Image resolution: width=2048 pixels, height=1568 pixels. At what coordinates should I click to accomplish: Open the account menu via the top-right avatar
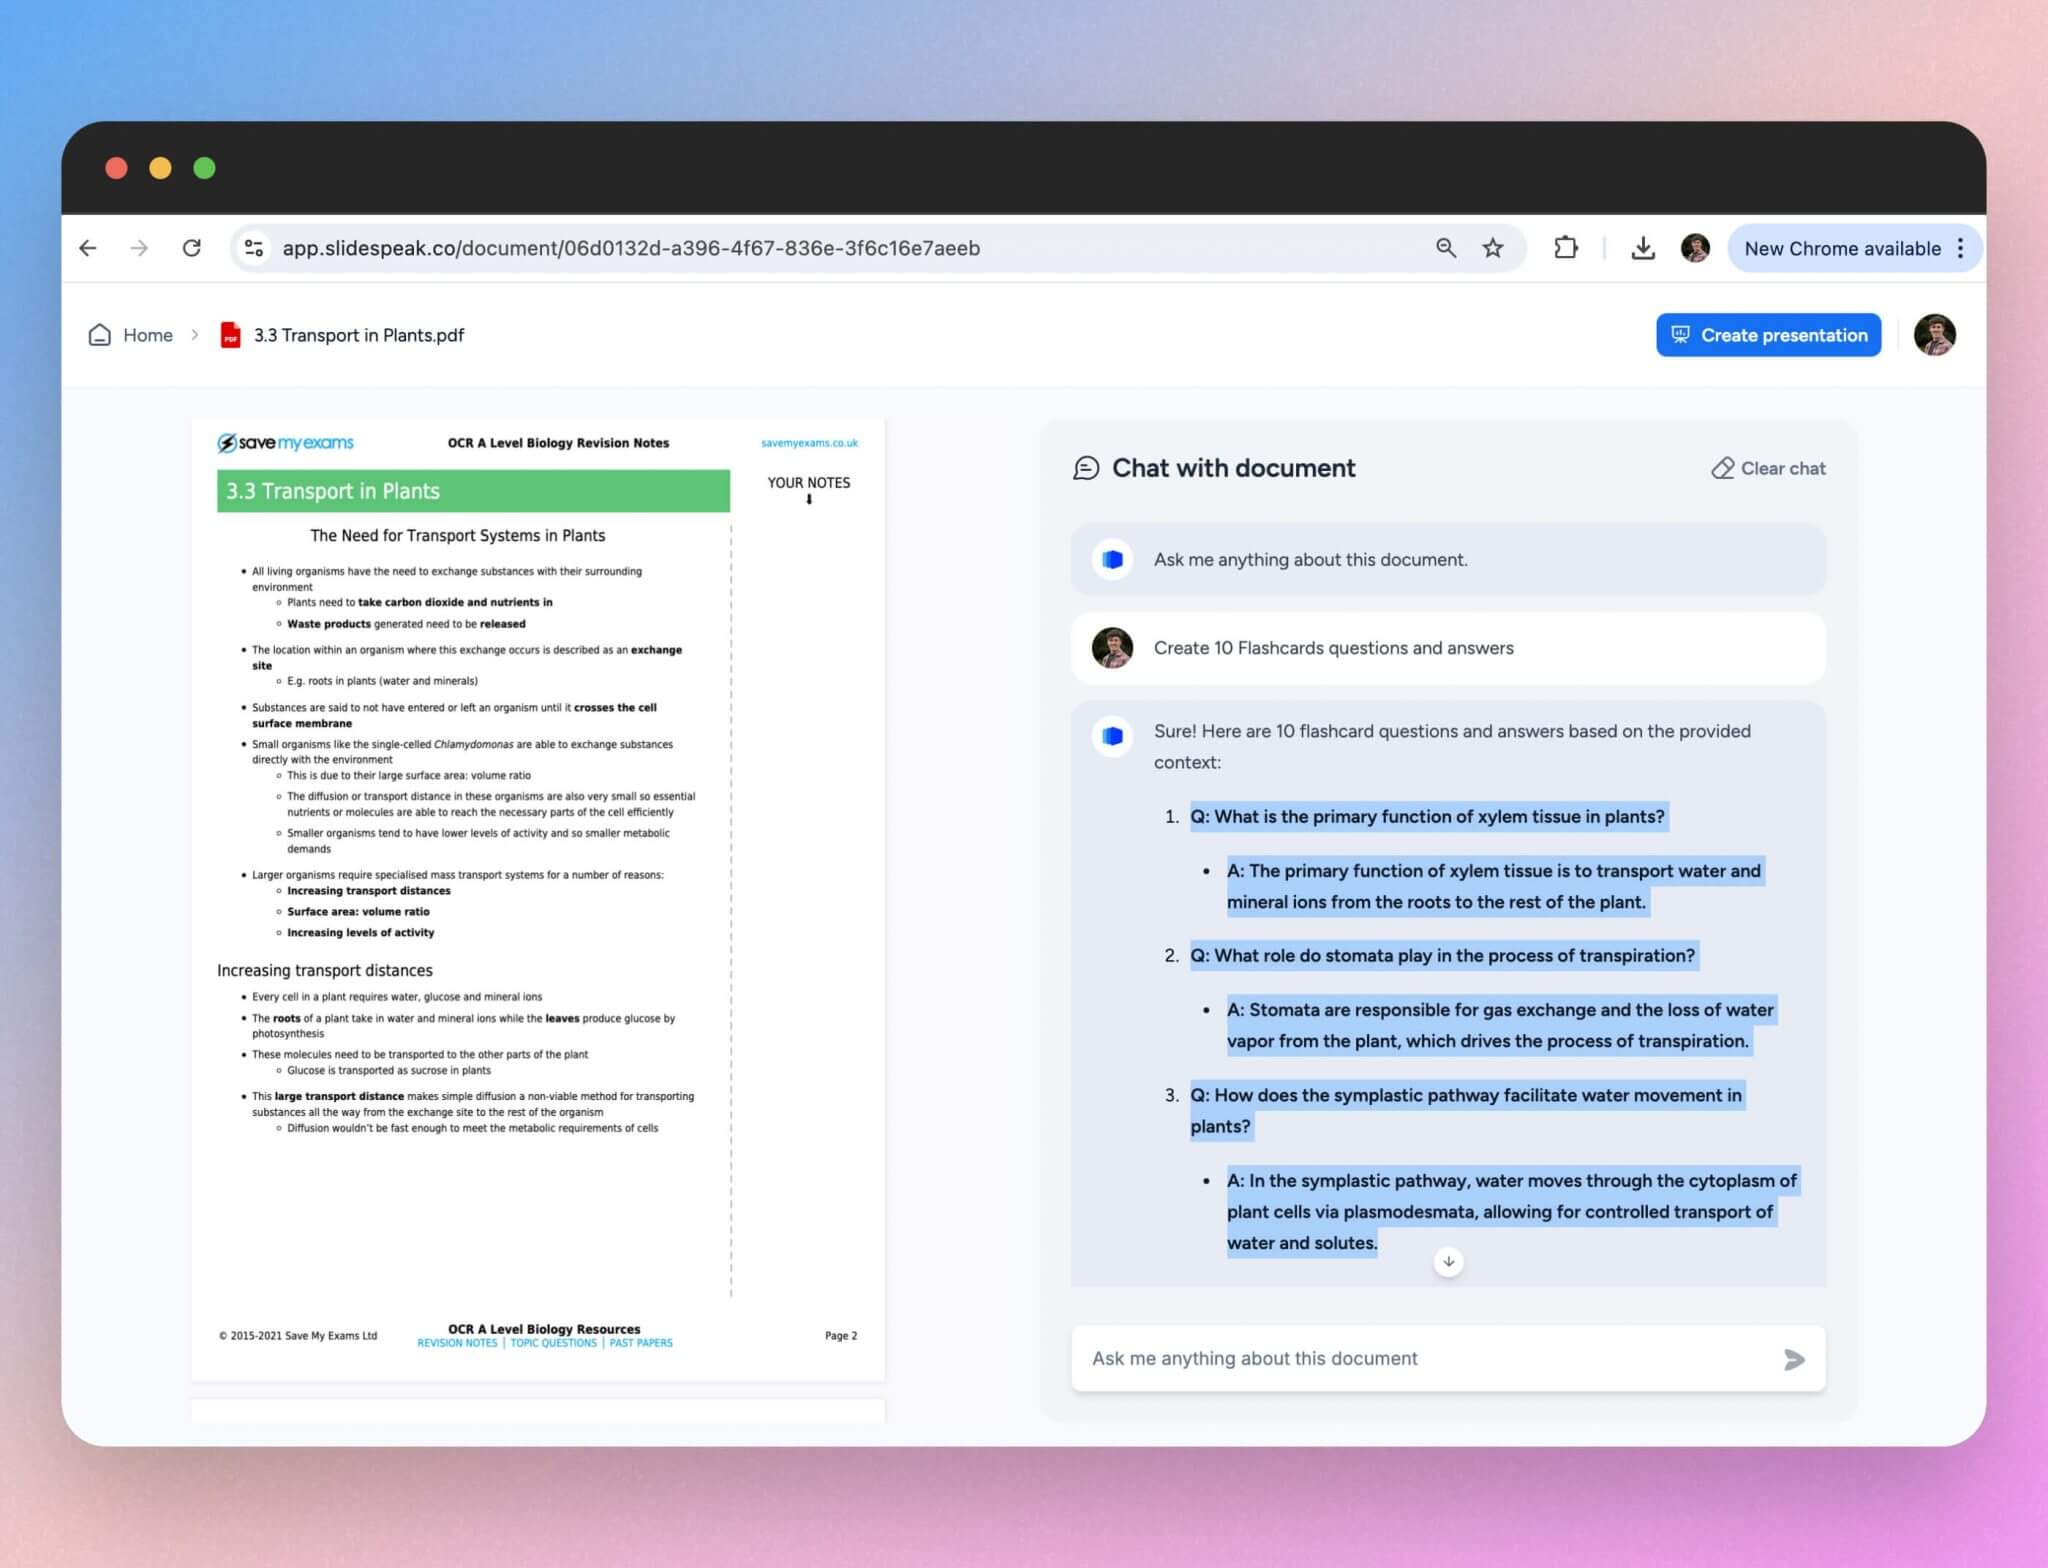[x=1934, y=335]
